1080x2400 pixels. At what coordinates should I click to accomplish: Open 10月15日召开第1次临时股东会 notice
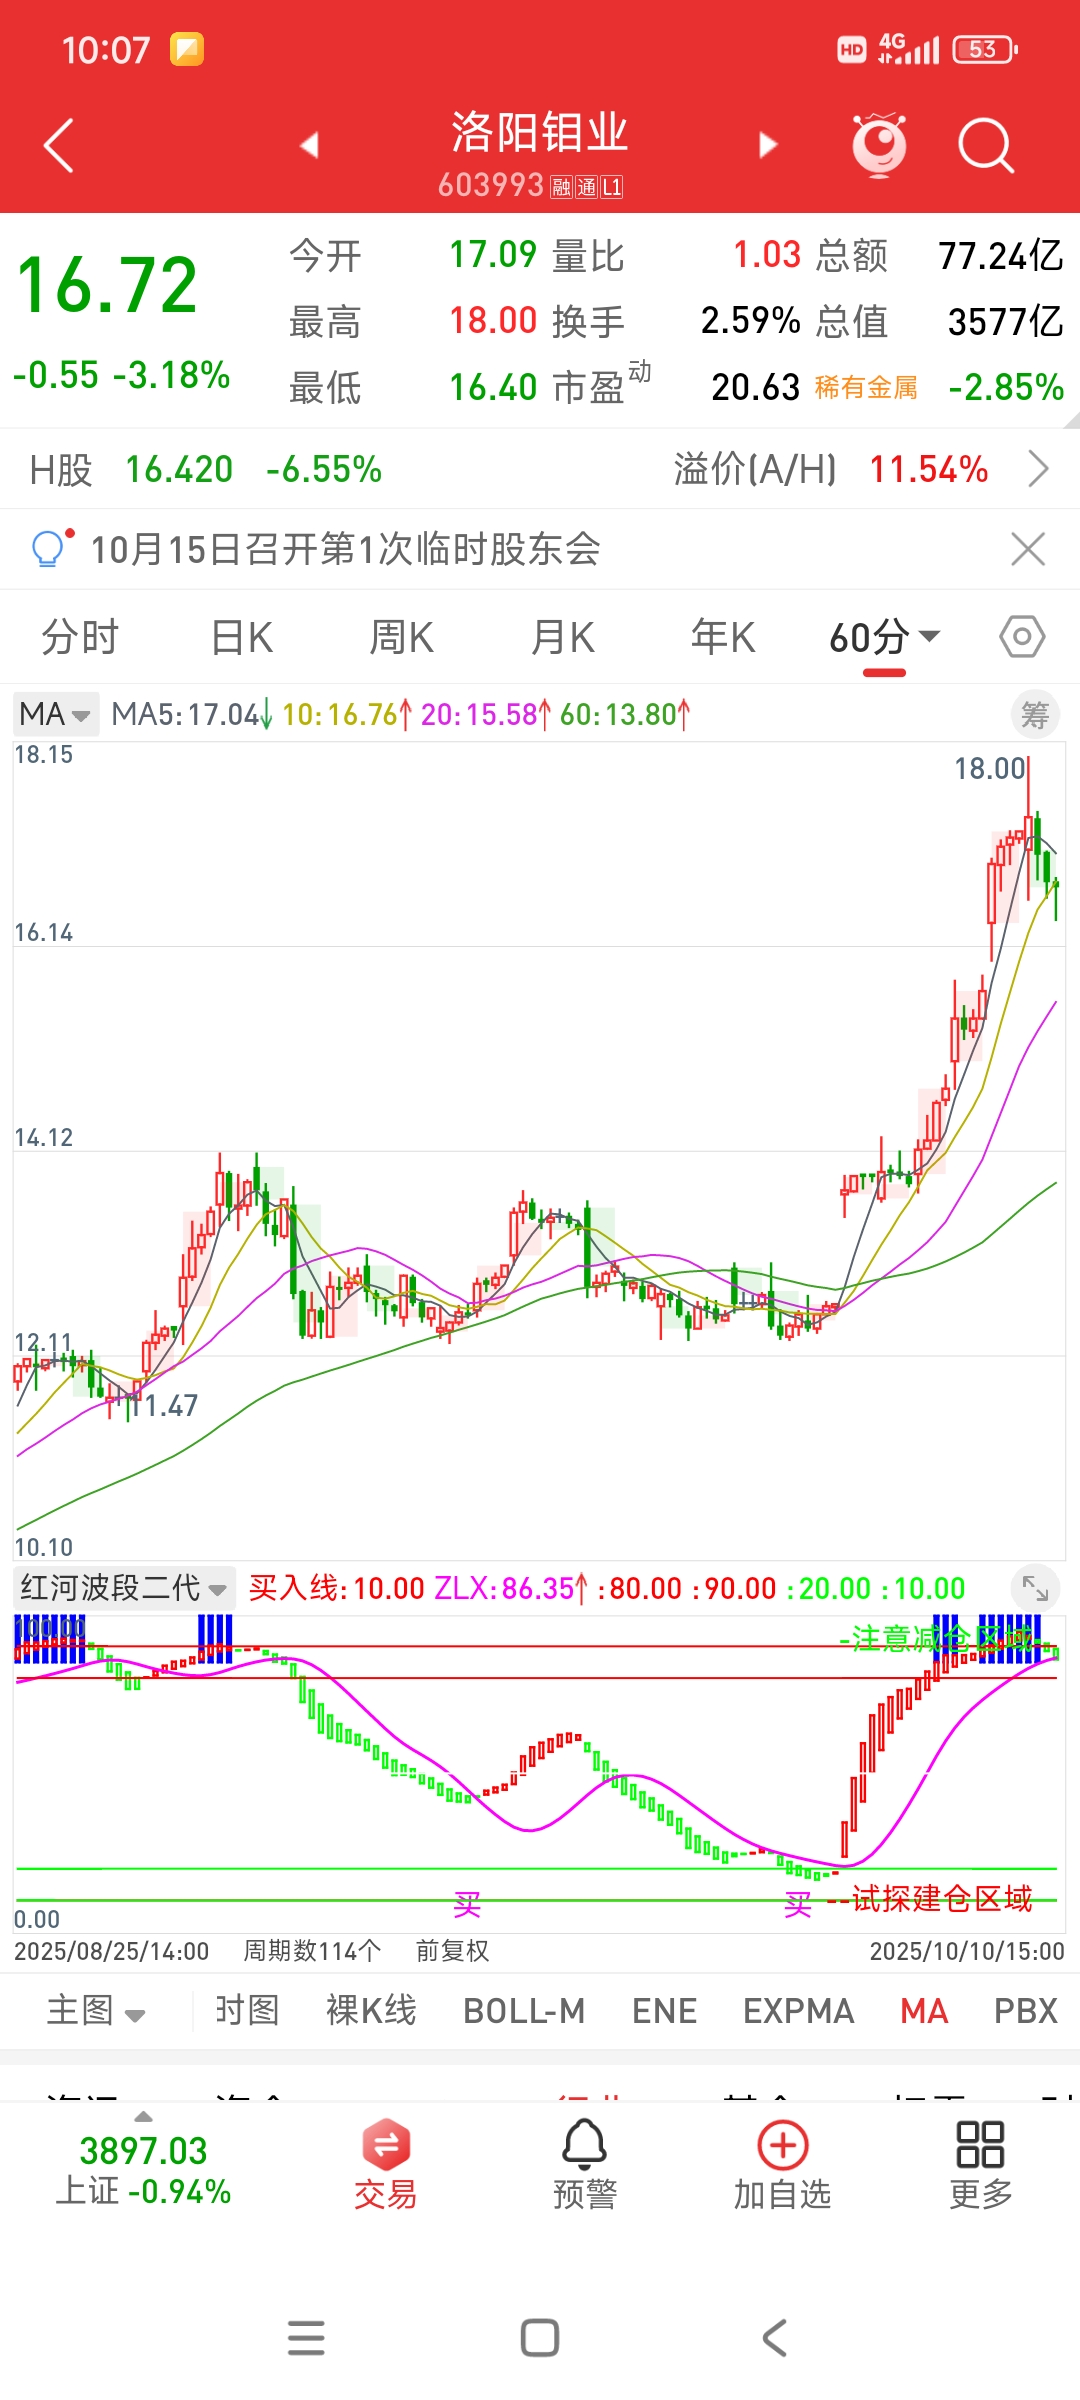tap(346, 549)
